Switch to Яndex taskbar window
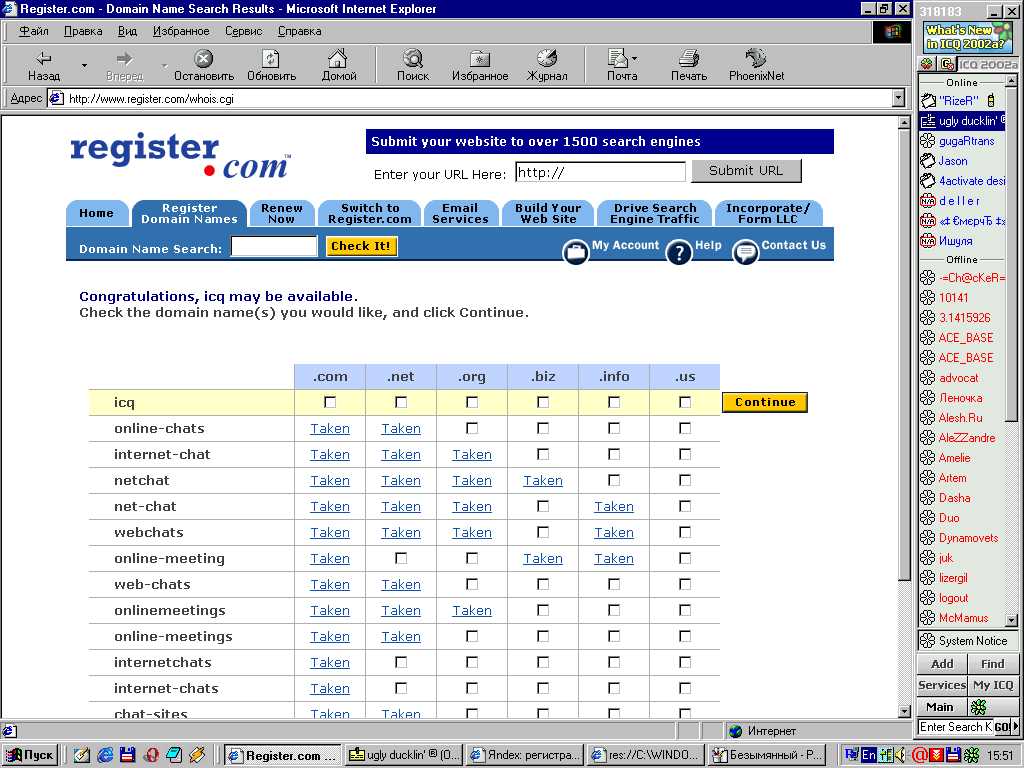The image size is (1024, 768). tap(525, 755)
